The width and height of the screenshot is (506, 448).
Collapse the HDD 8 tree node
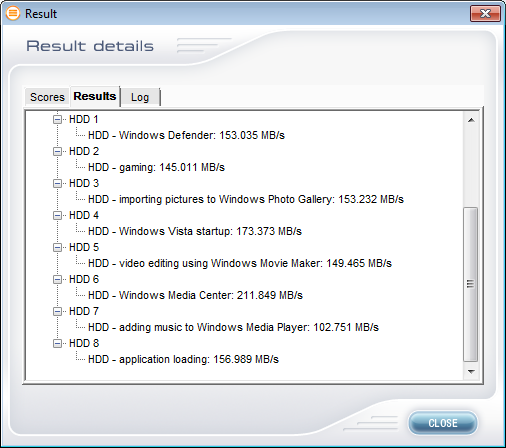pyautogui.click(x=57, y=343)
